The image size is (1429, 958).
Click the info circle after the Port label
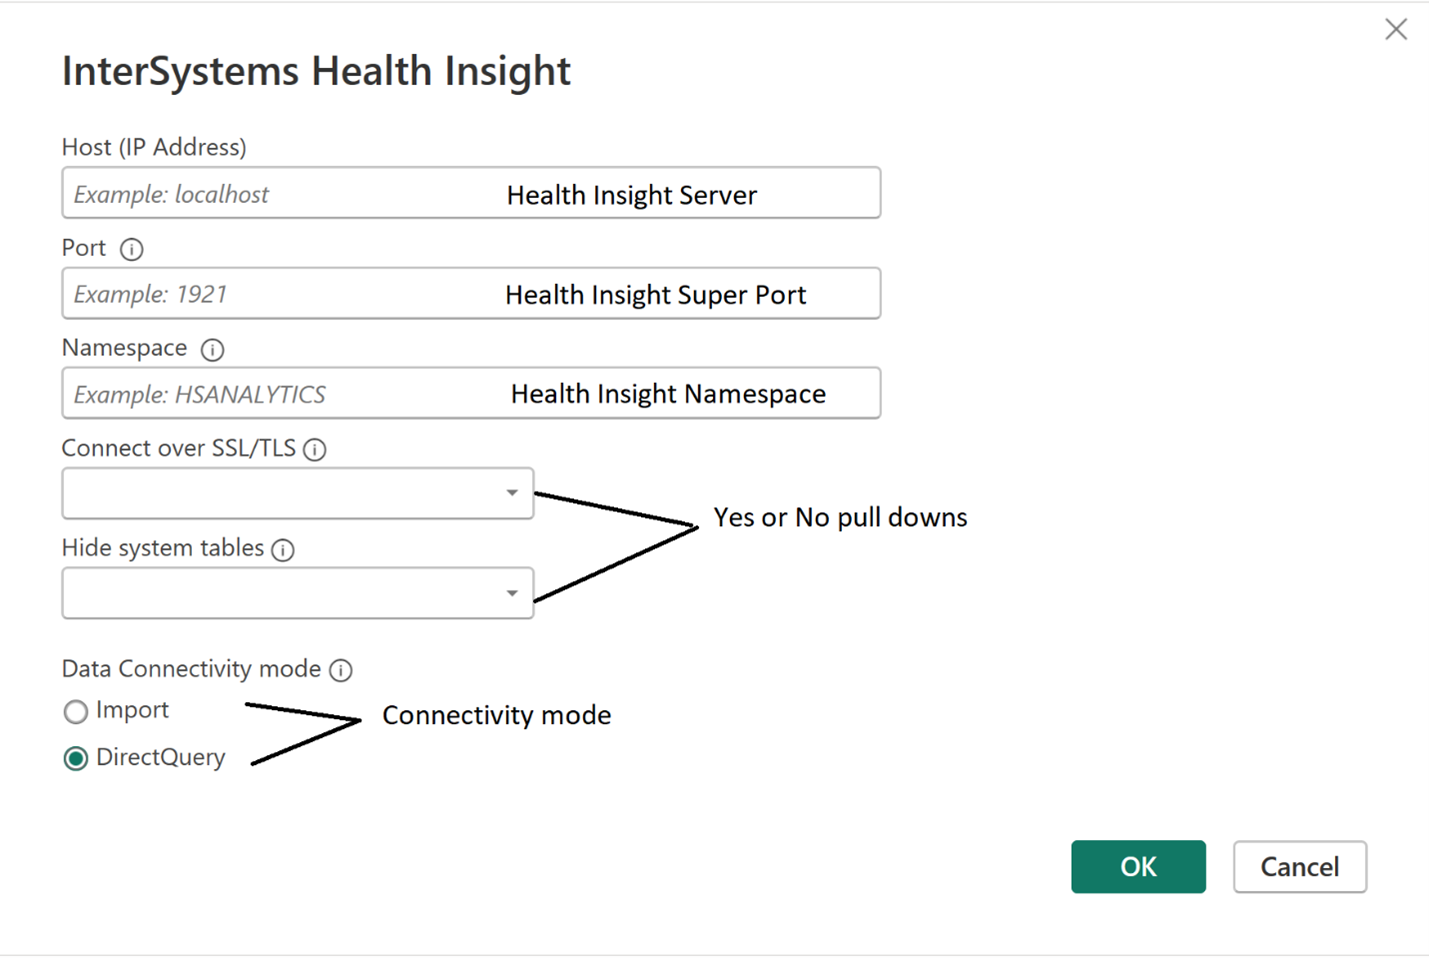(132, 249)
